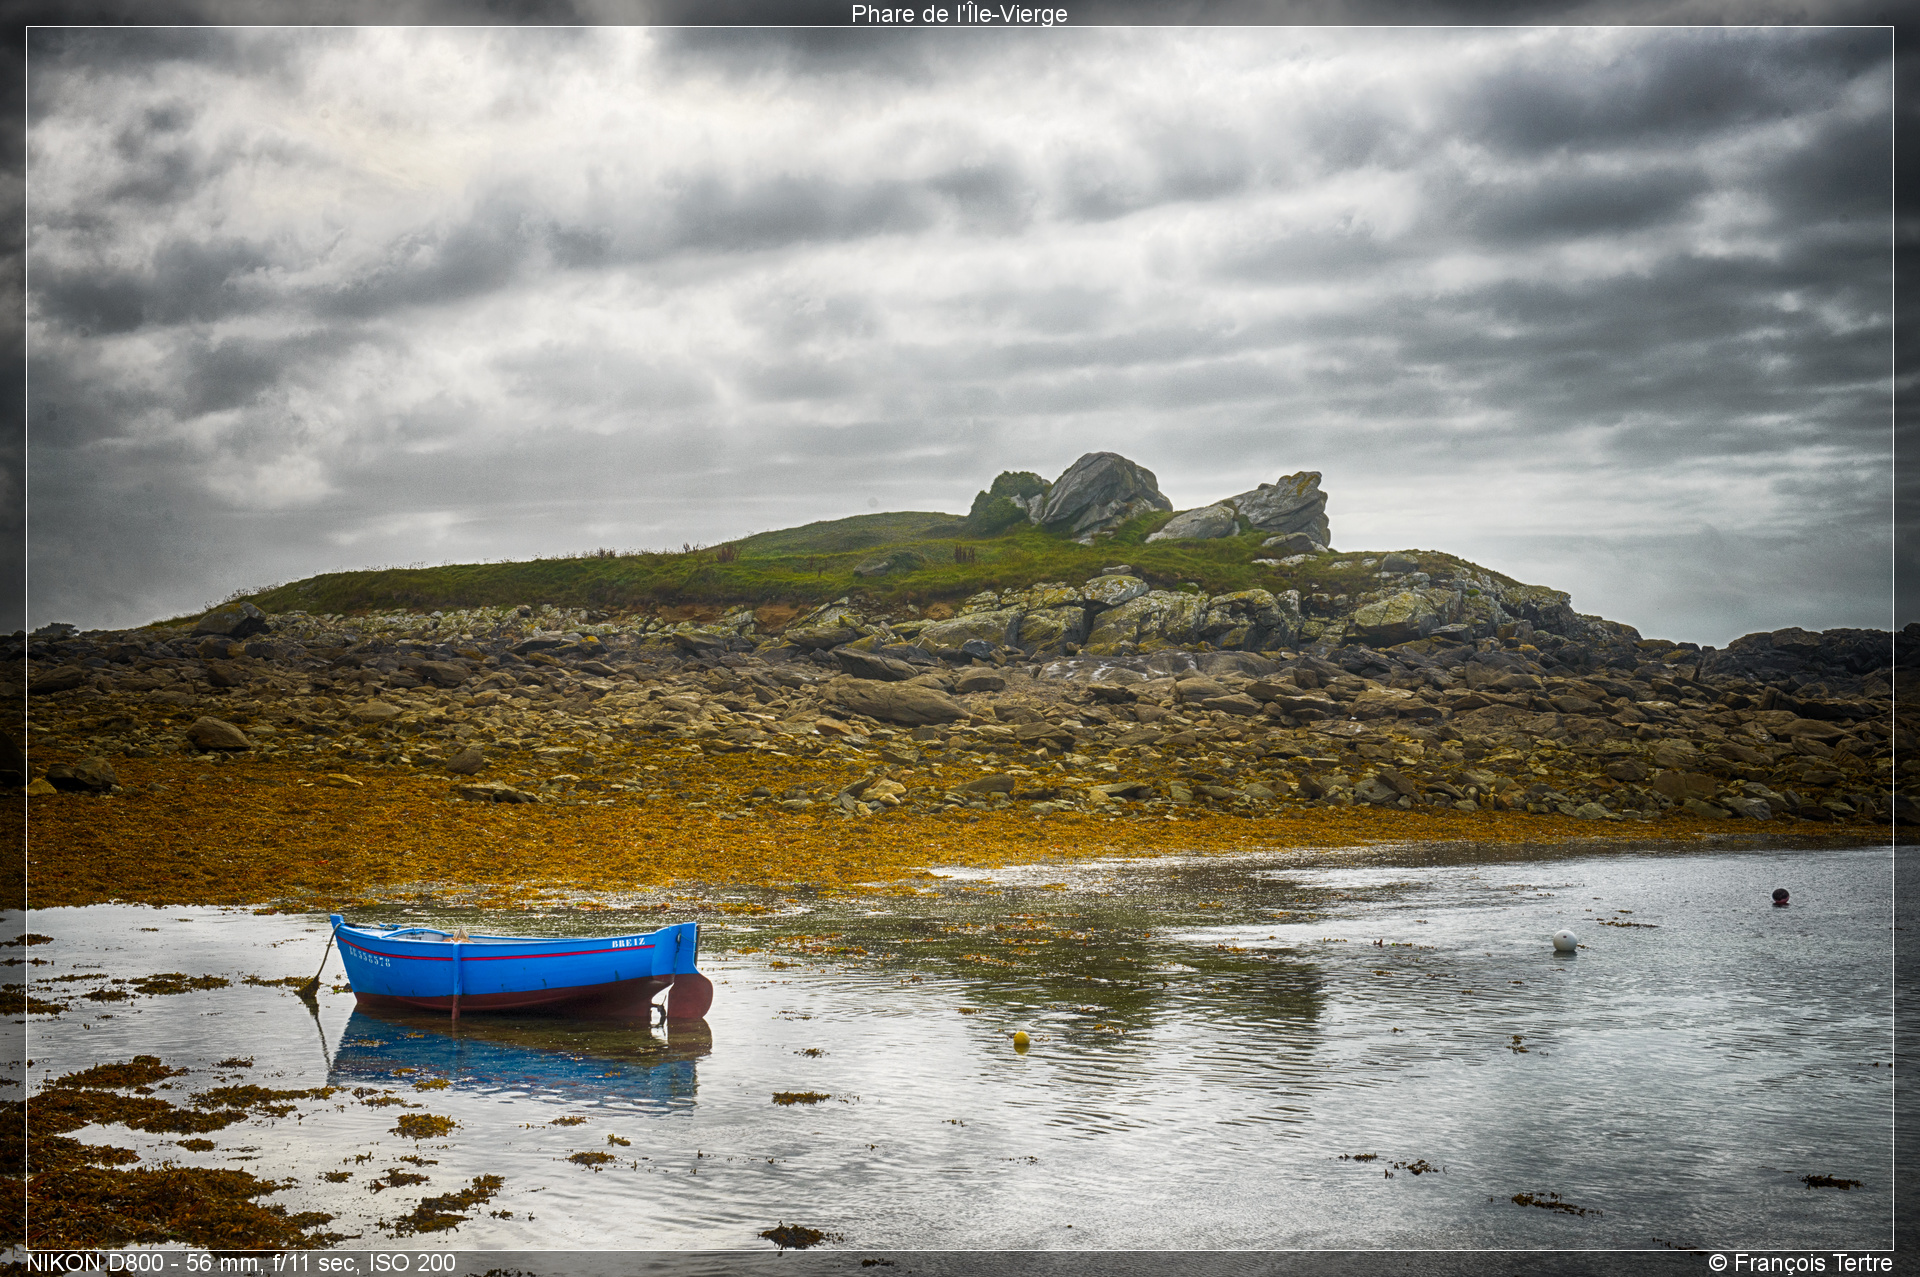
Task: Click the title 'Phare de l'Île-Vierge'
Action: [x=959, y=14]
